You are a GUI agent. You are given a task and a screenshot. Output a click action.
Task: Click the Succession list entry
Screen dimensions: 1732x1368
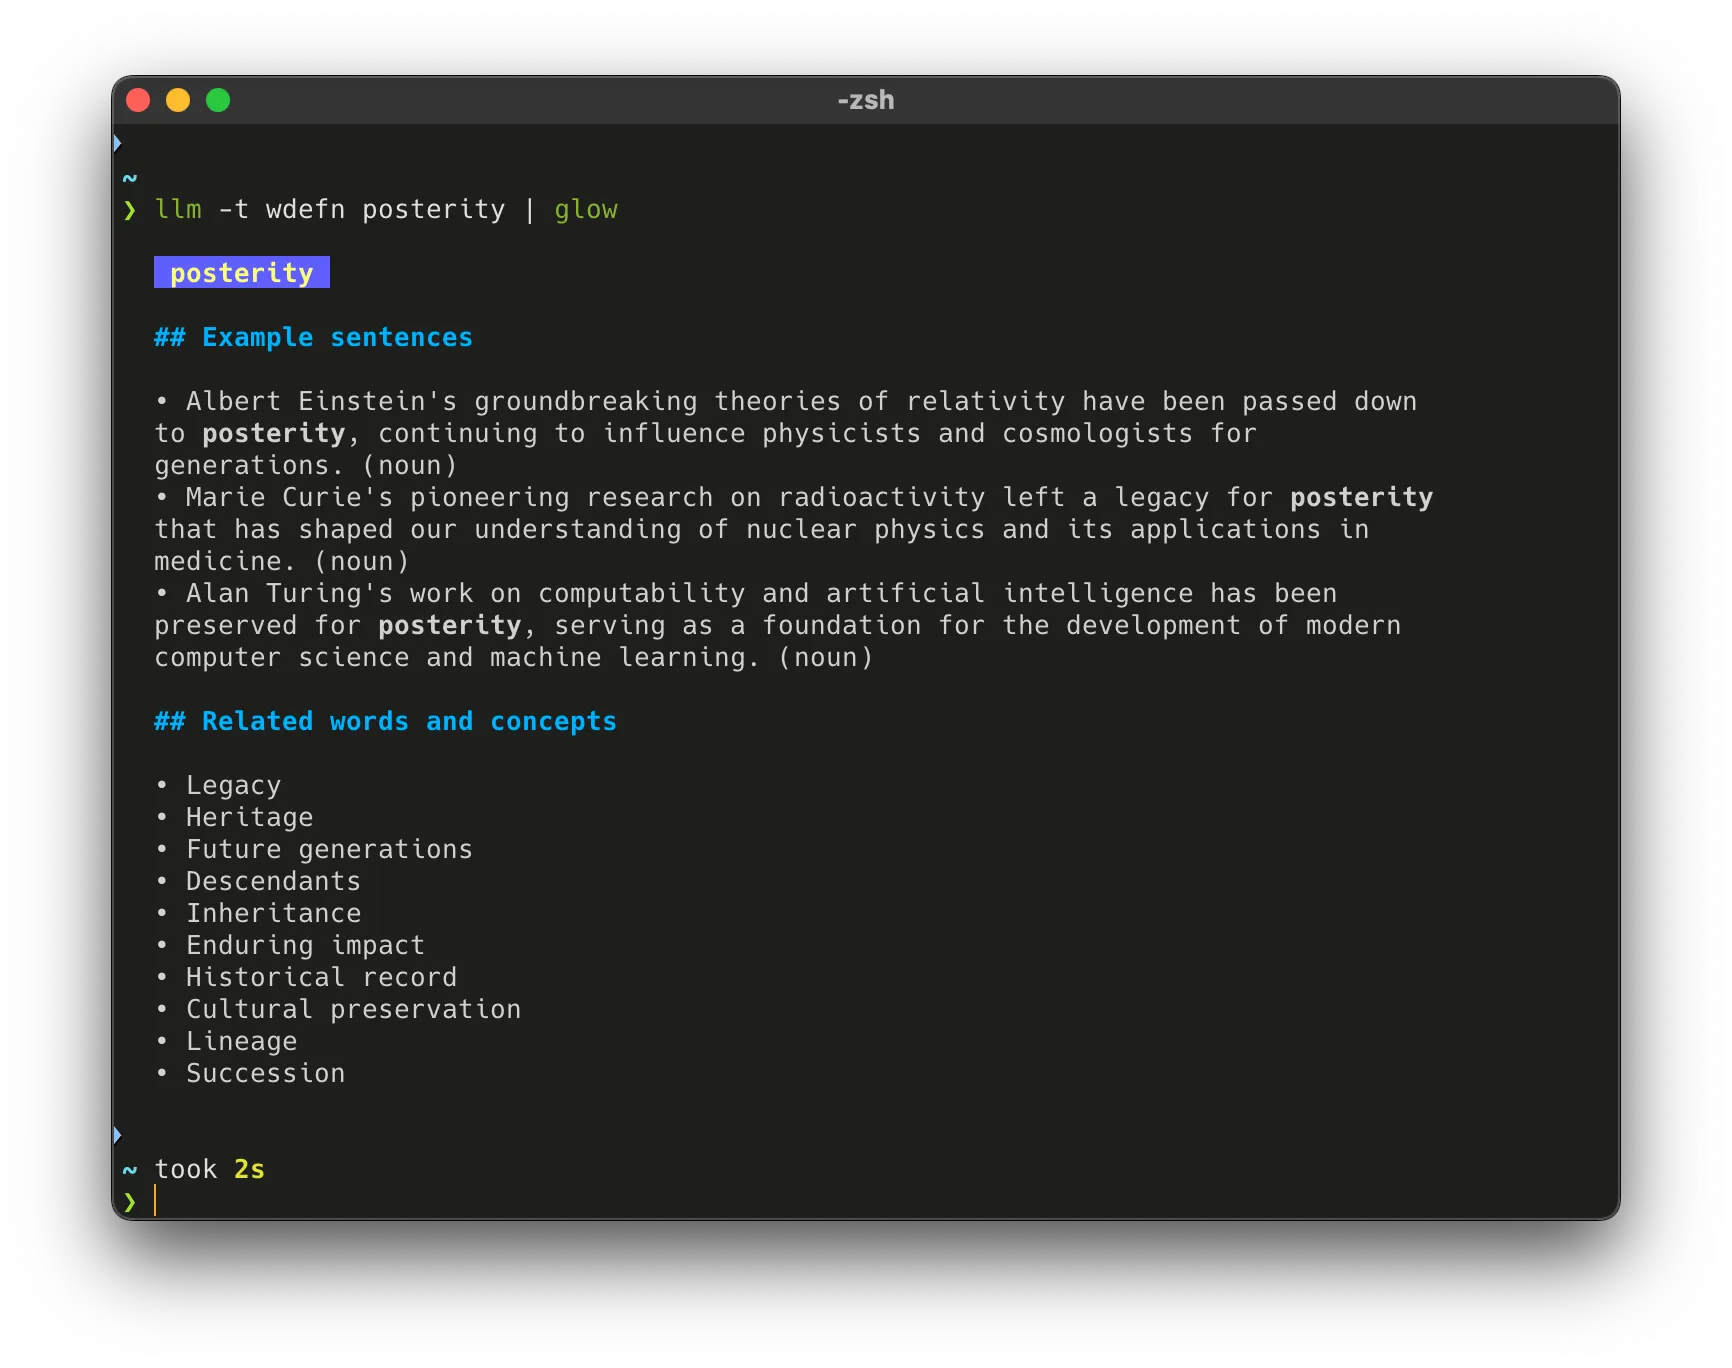[265, 1072]
